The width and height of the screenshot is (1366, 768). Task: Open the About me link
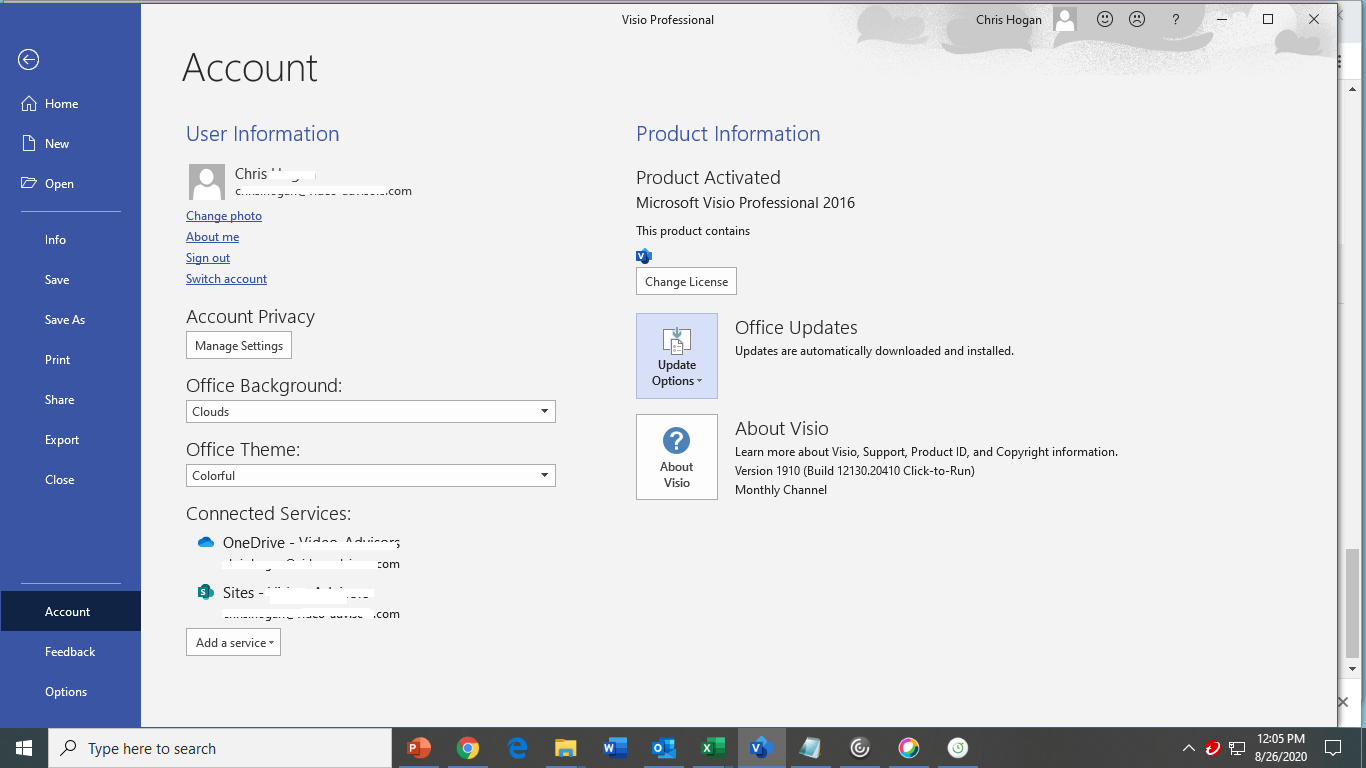[212, 237]
